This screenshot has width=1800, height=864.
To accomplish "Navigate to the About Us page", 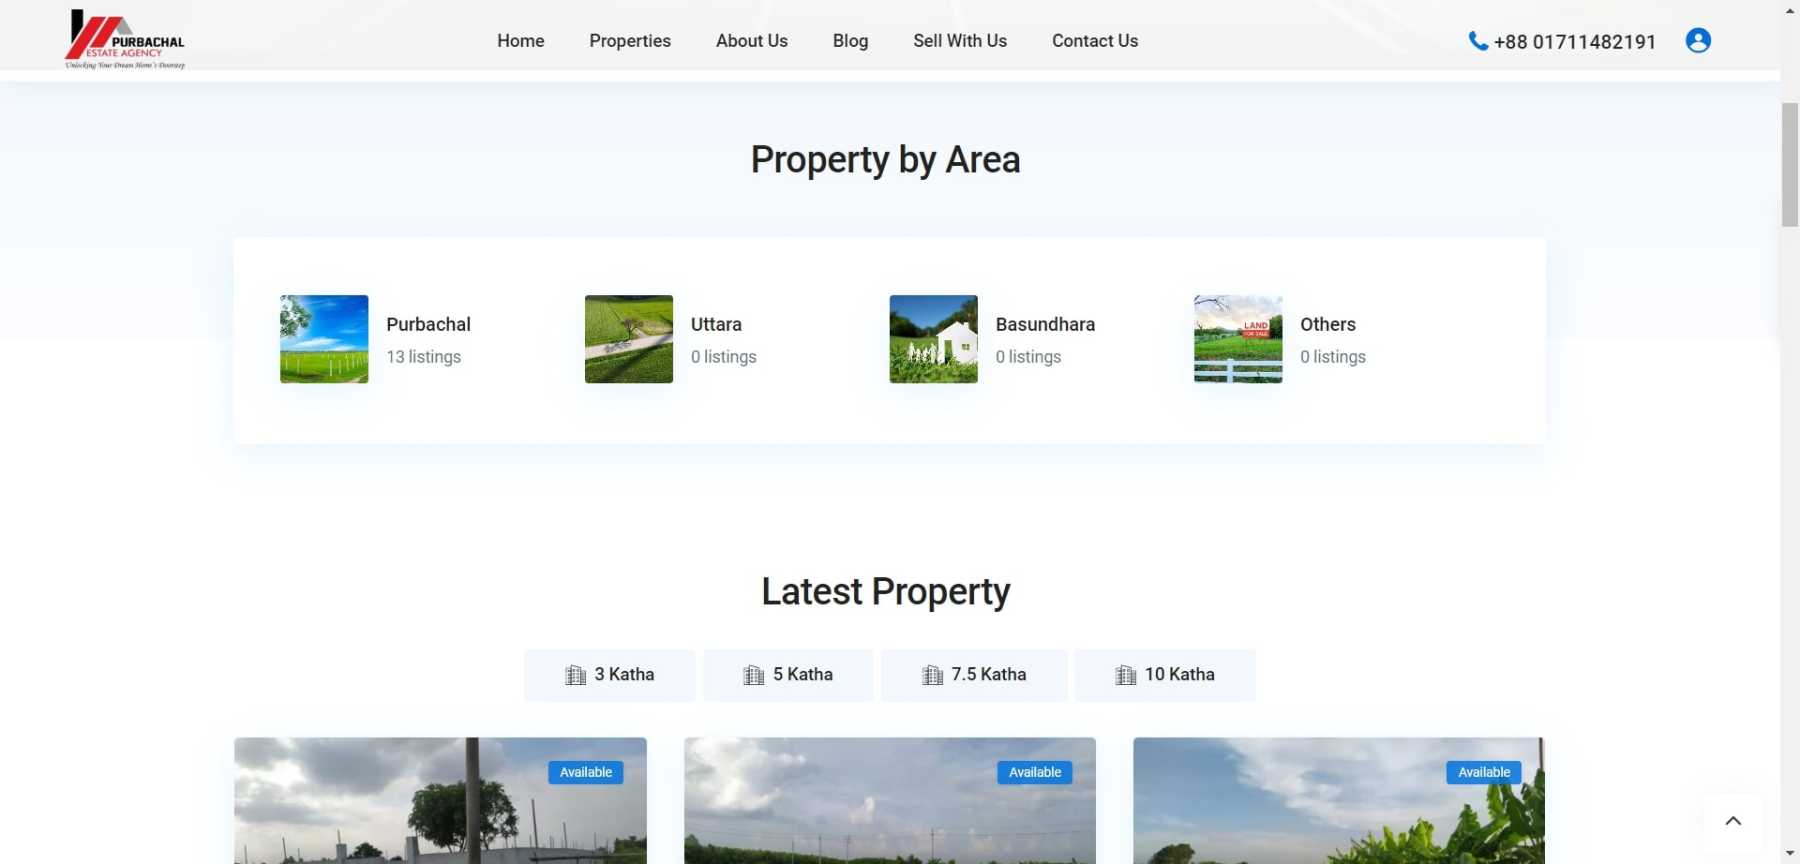I will (x=751, y=41).
